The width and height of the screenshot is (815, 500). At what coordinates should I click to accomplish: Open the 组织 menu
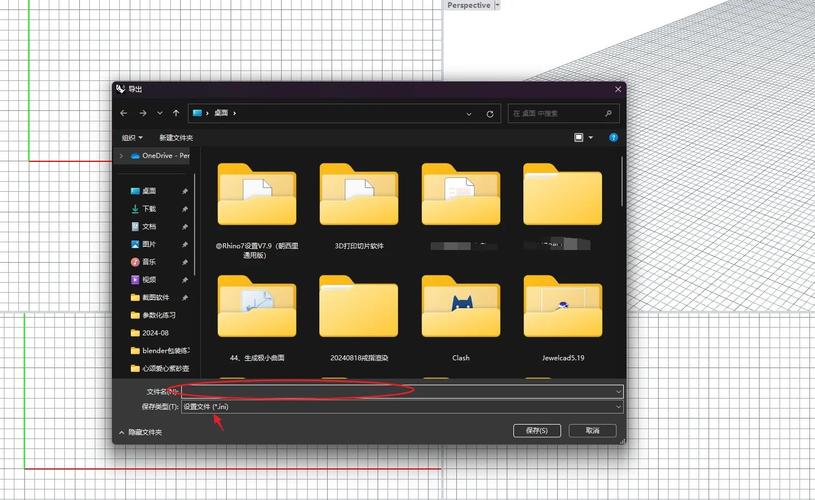pos(132,137)
